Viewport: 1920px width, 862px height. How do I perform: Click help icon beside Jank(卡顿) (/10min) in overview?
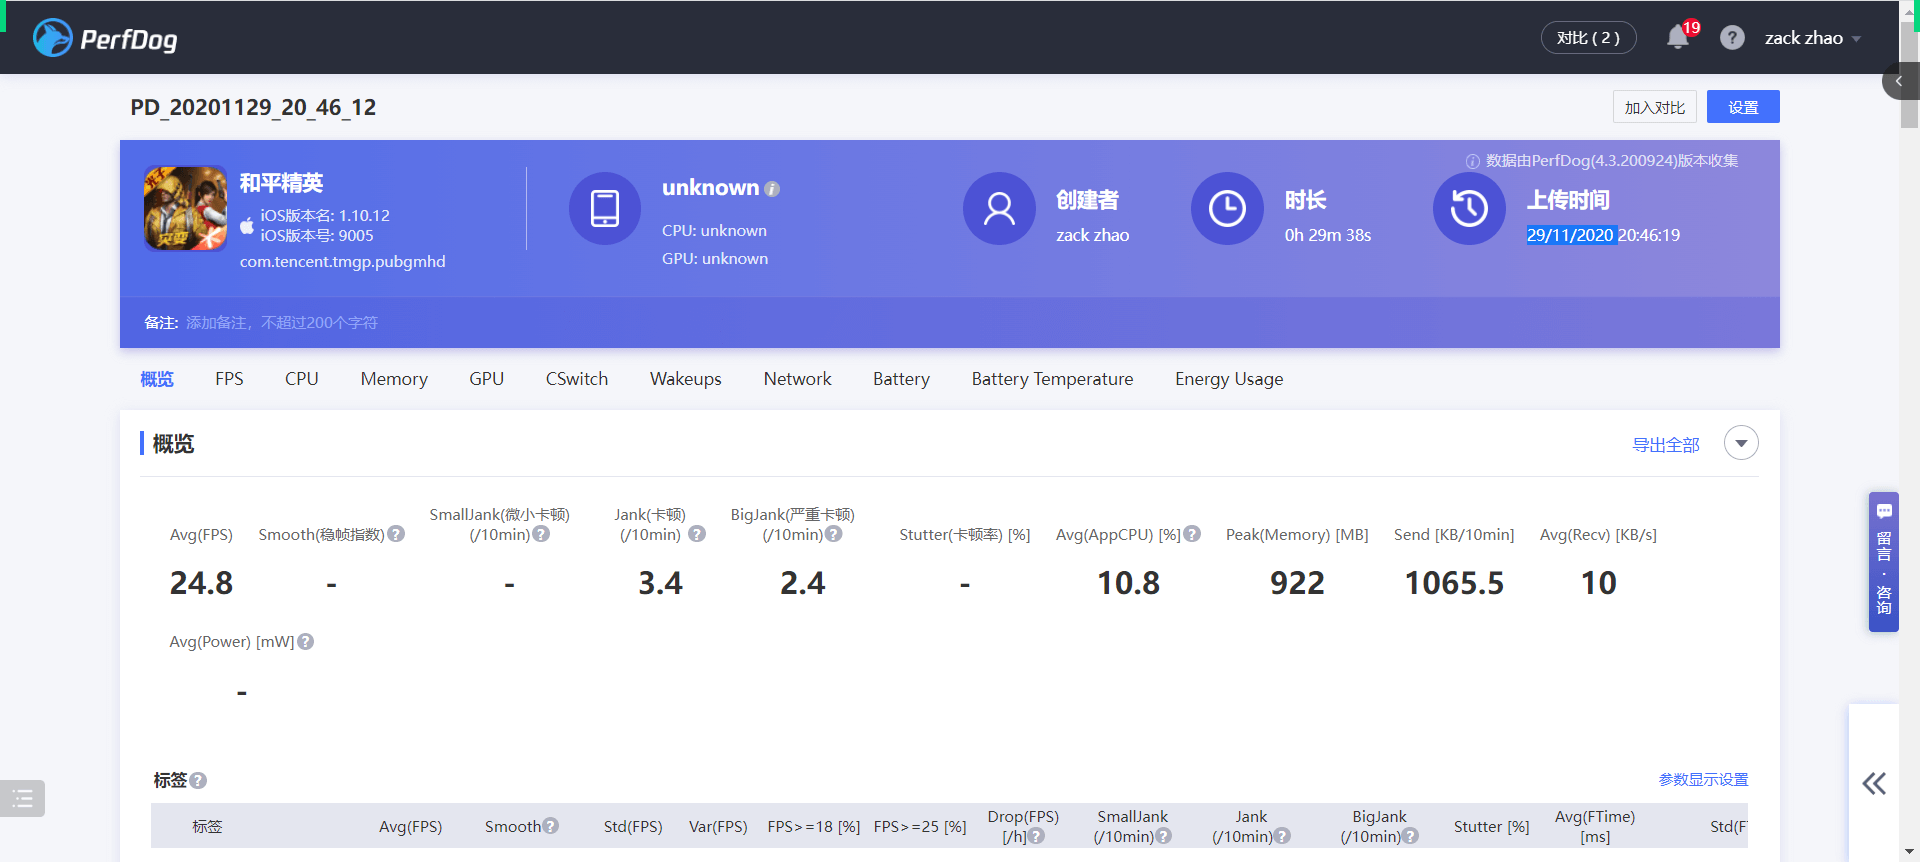pos(697,534)
